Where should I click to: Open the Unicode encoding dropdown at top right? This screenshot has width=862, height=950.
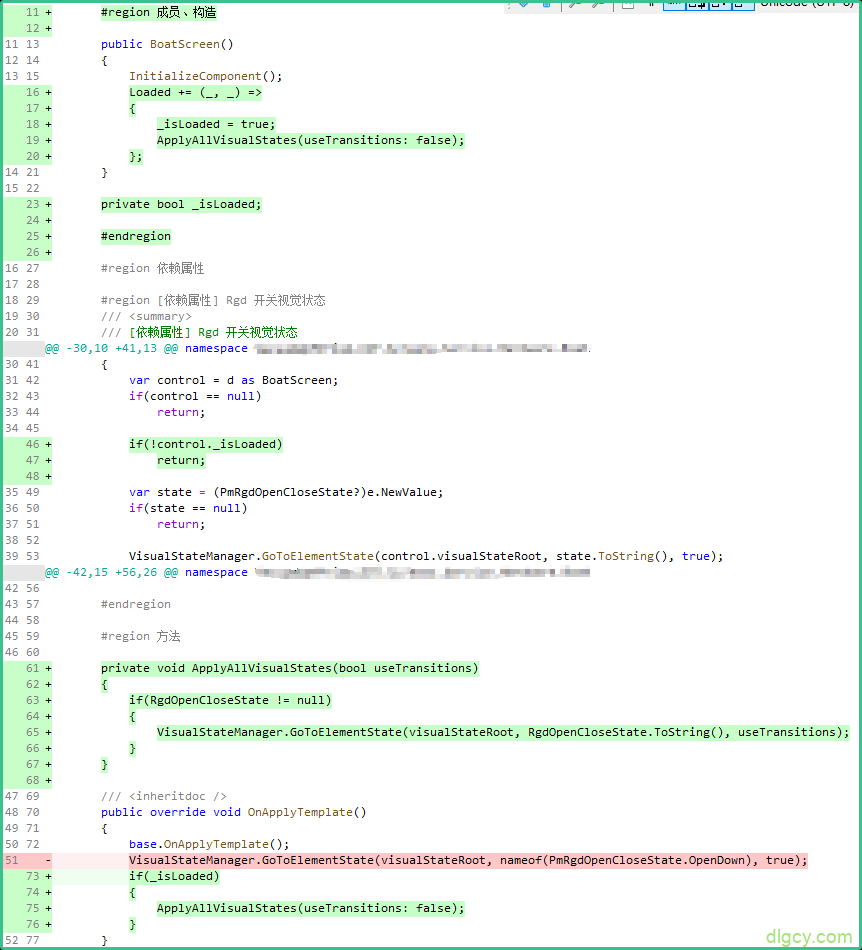pyautogui.click(x=806, y=4)
